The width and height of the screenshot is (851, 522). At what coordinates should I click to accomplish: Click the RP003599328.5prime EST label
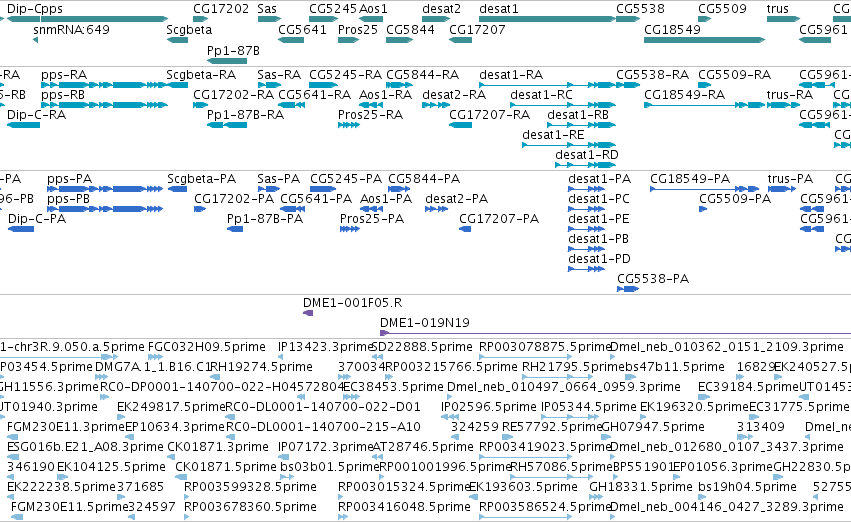(250, 486)
